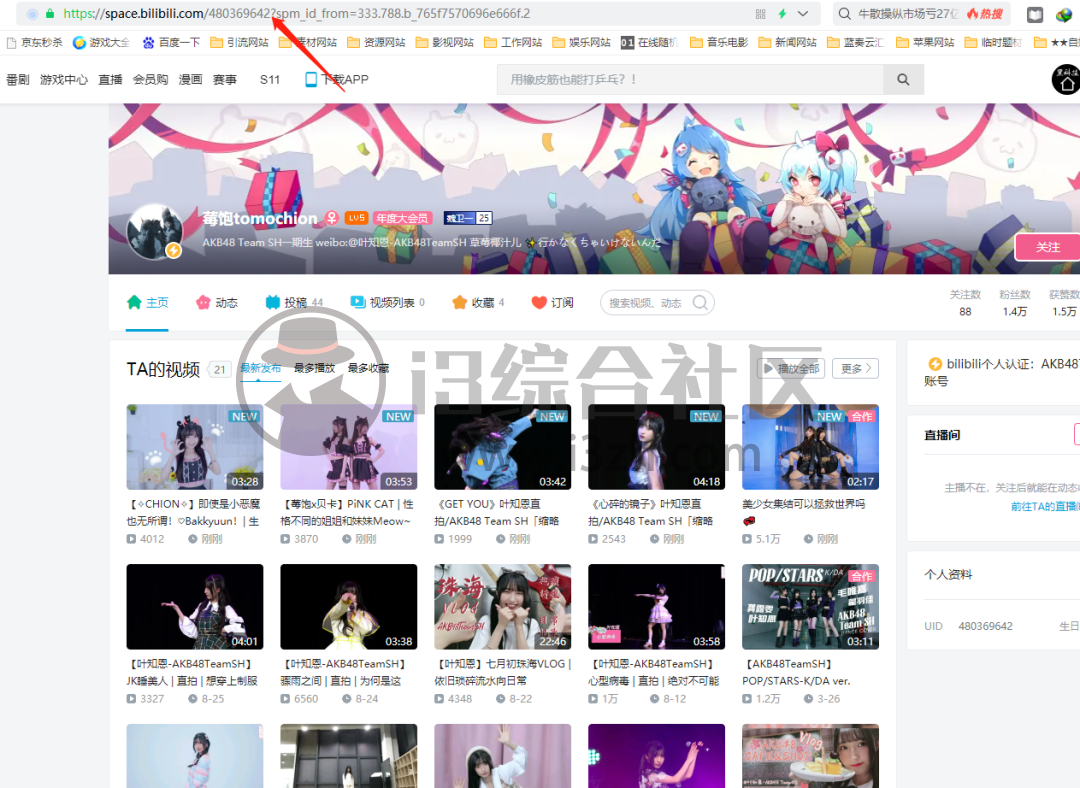Expand the 影视网站 bookmark folder
1080x788 pixels.
coord(445,43)
